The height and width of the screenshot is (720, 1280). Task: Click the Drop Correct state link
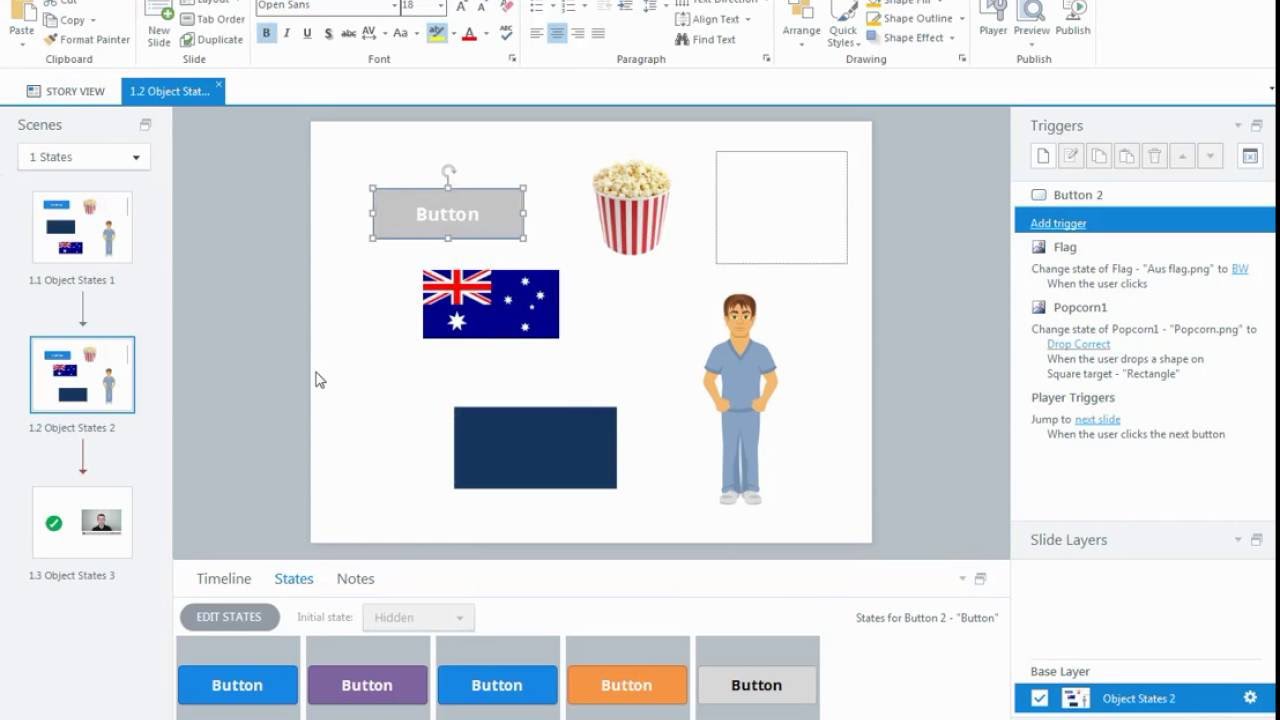click(x=1078, y=344)
